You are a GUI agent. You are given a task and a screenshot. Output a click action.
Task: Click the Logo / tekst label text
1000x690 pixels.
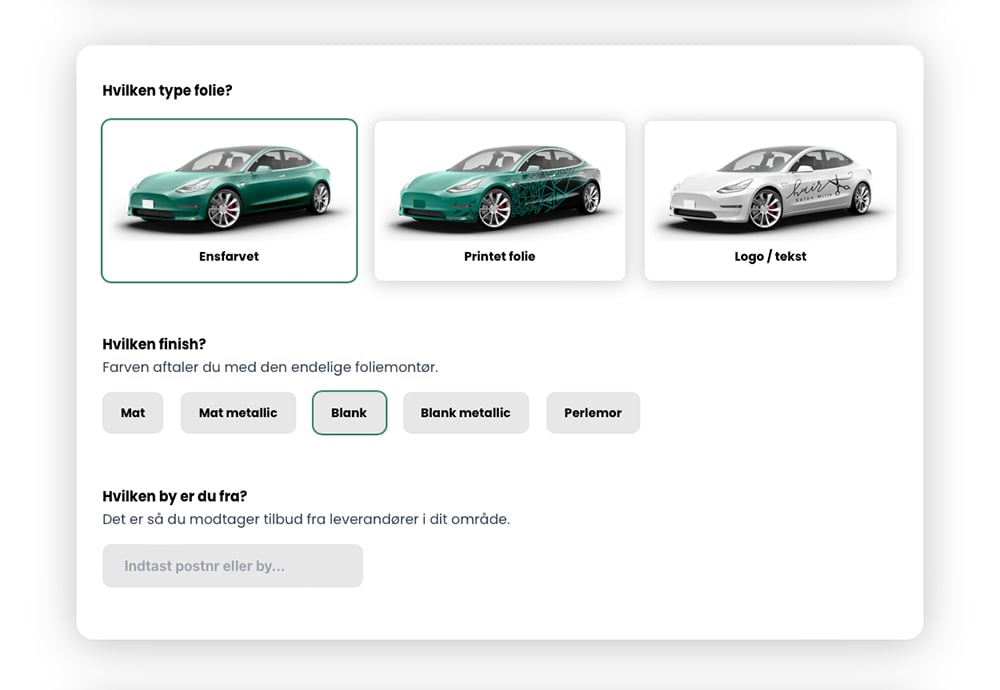pos(770,257)
